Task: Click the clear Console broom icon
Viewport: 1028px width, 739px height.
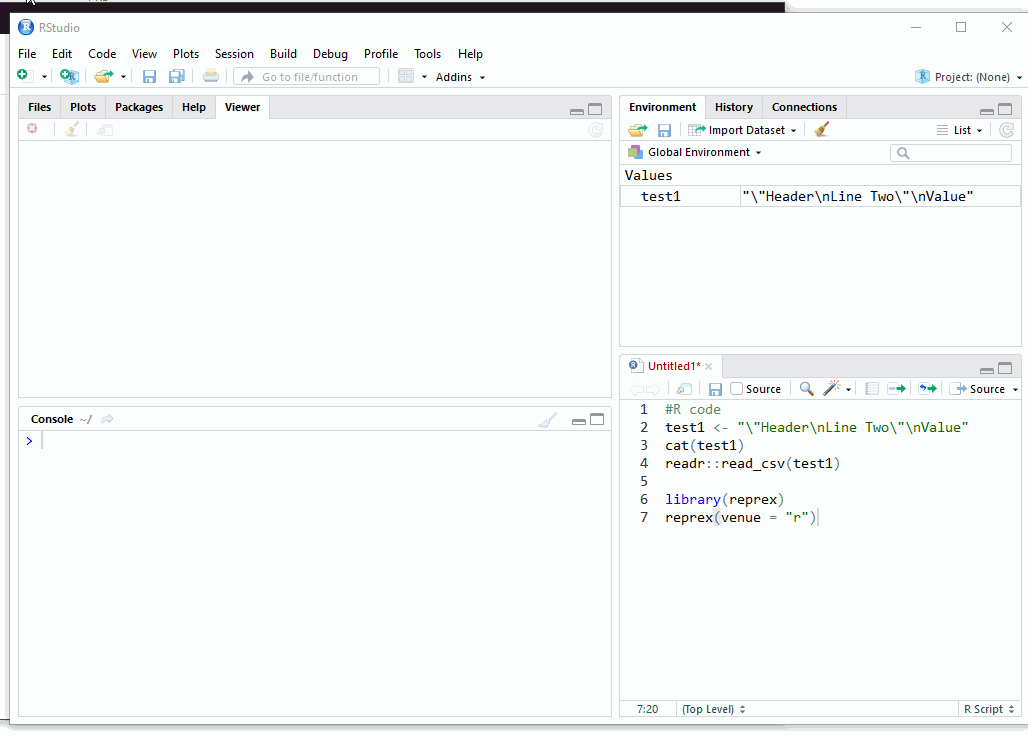Action: pos(547,420)
